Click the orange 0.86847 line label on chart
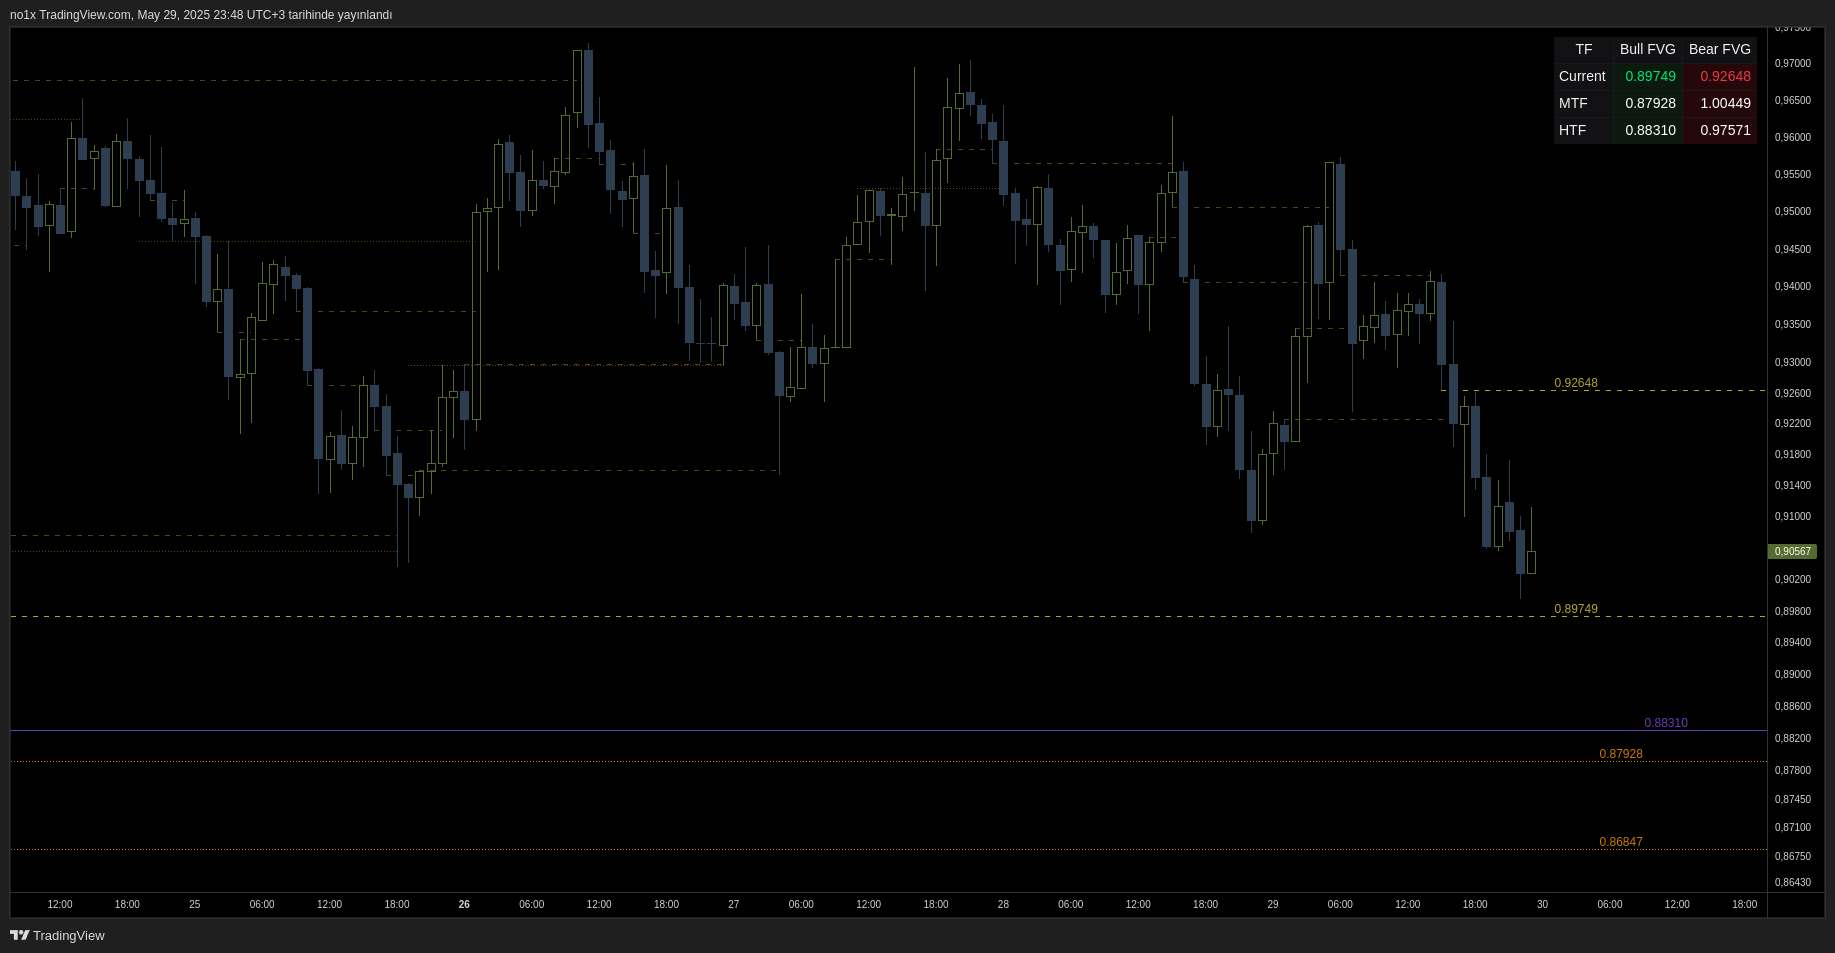The image size is (1835, 953). tap(1621, 842)
